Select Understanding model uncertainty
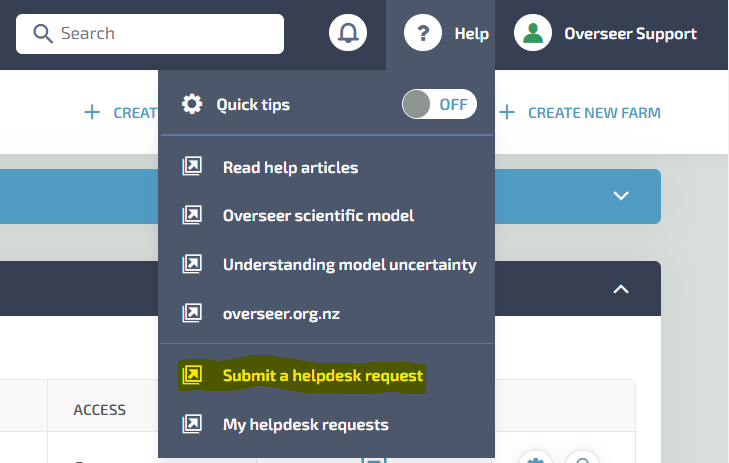 pos(350,265)
